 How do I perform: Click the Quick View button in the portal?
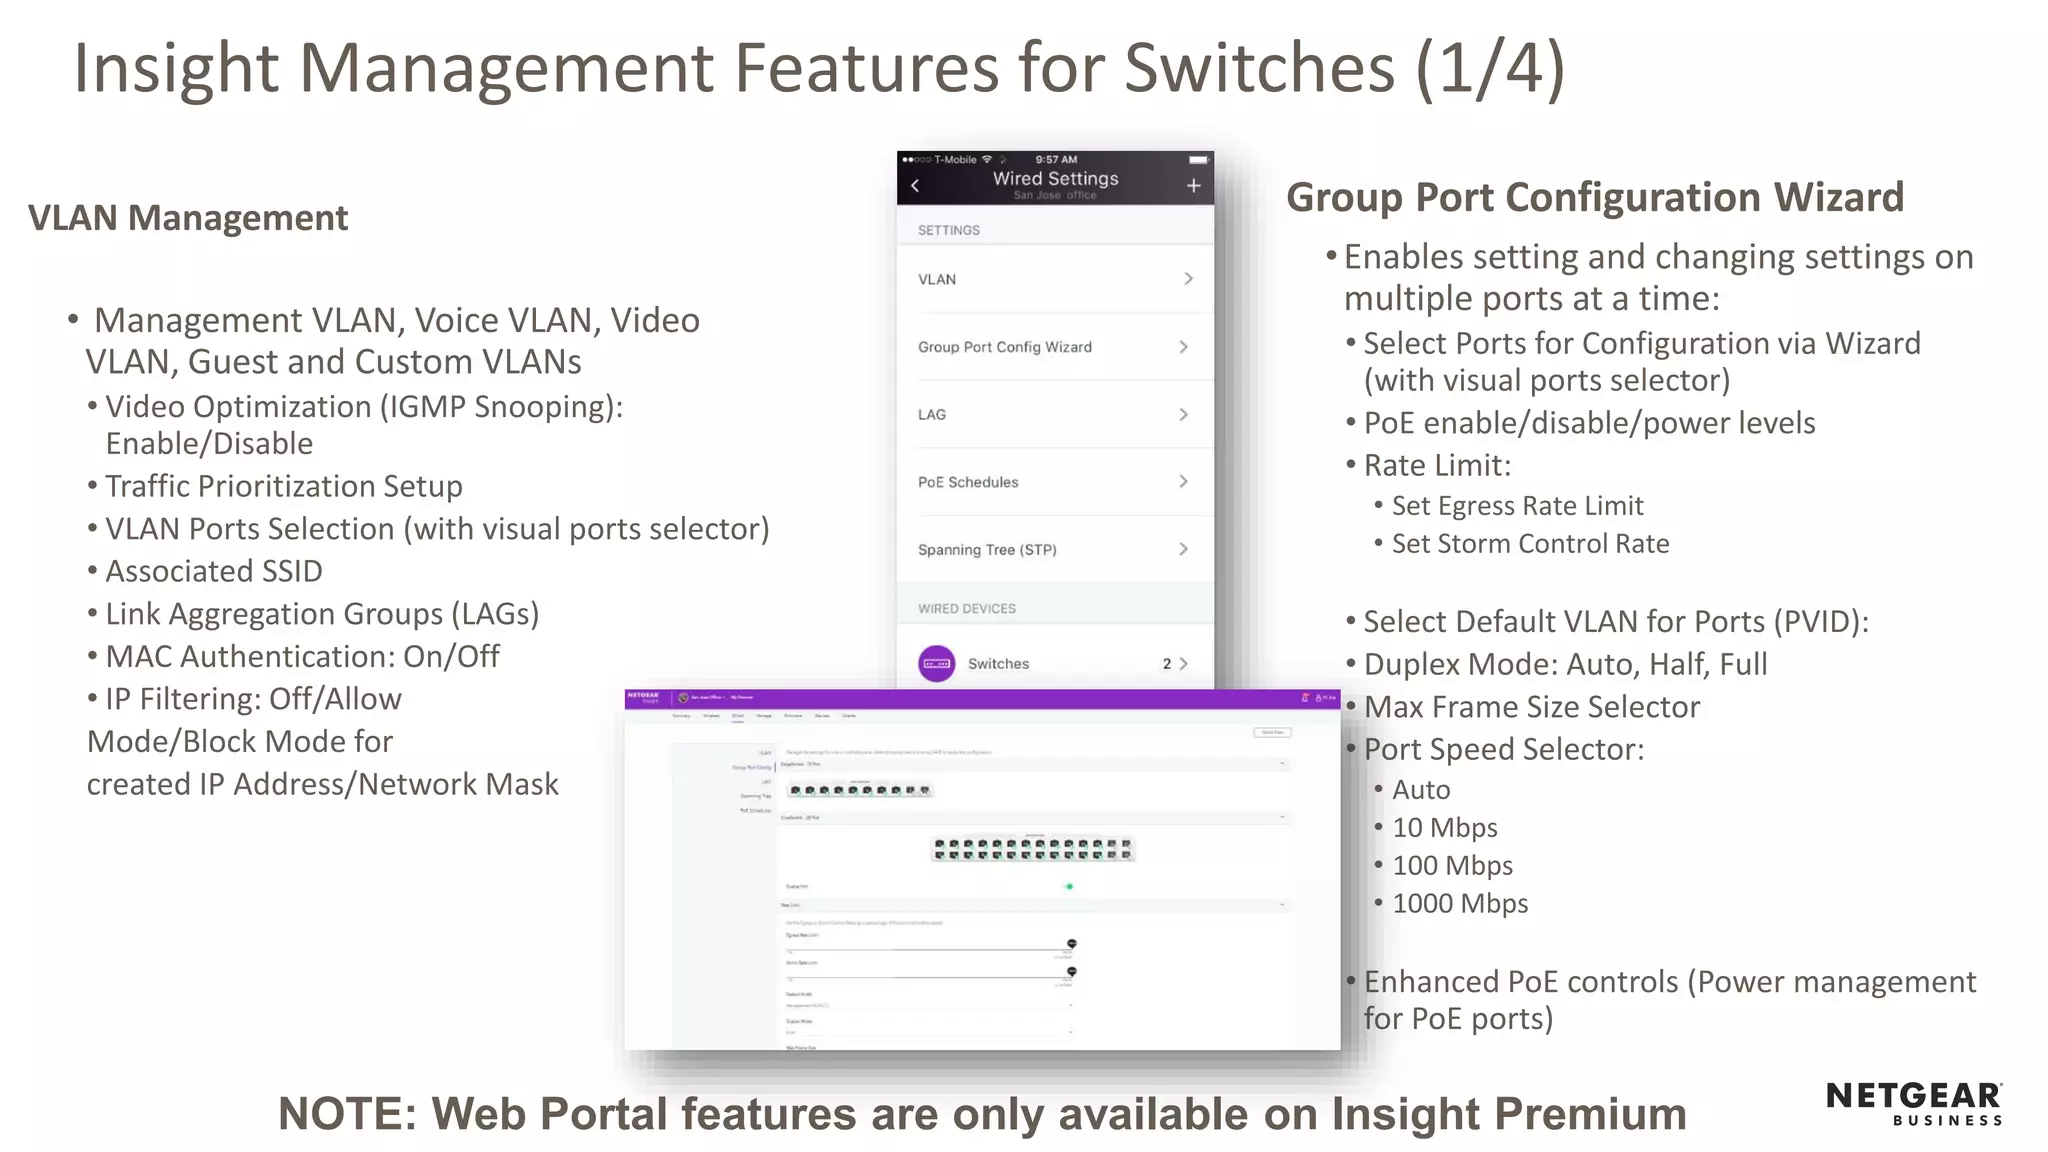click(x=1272, y=732)
